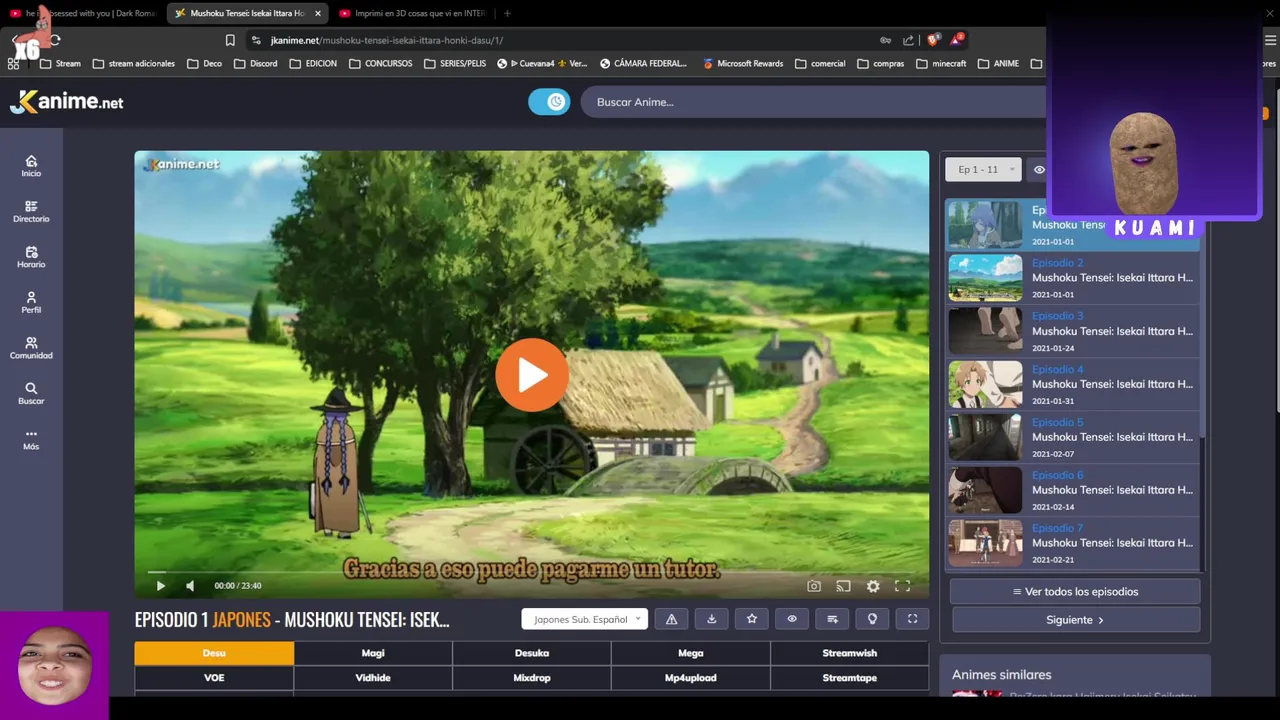This screenshot has width=1280, height=720.
Task: Cast the video using the cast icon
Action: click(843, 586)
